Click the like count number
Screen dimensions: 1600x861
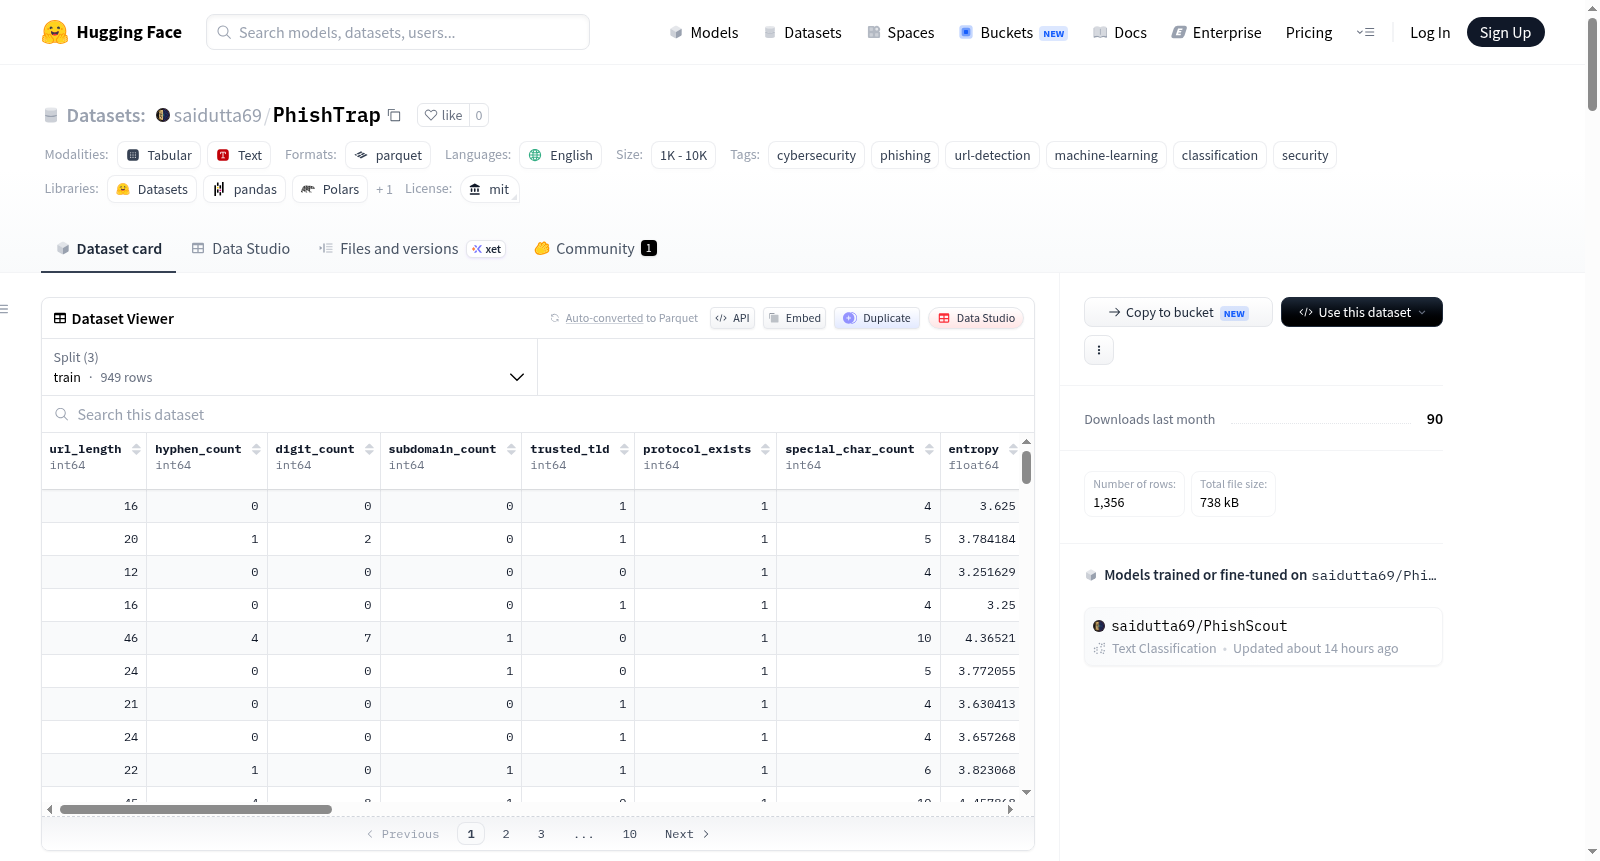[479, 115]
